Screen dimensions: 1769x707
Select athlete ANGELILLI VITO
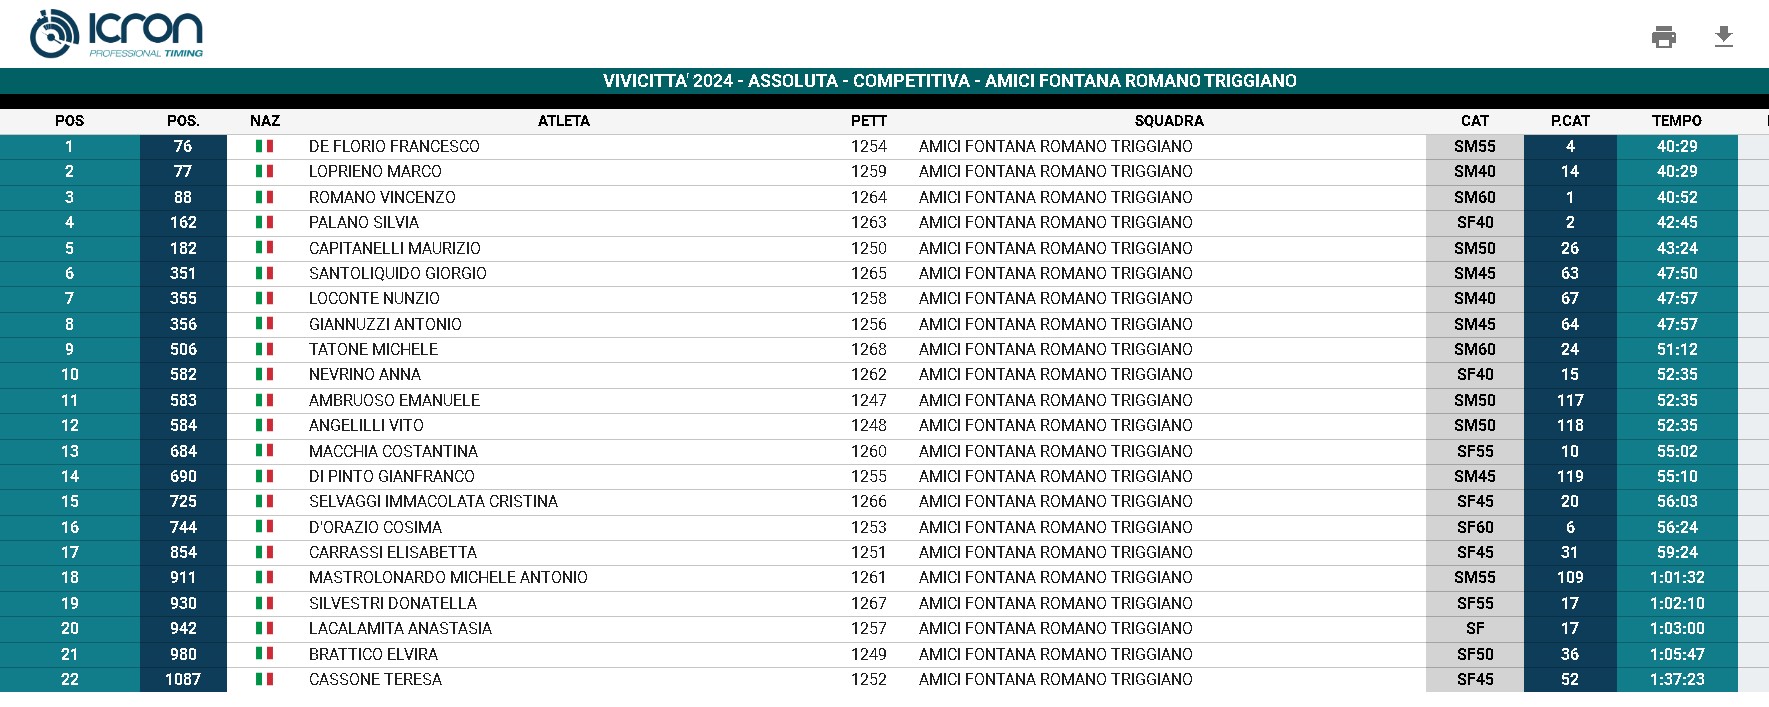point(366,425)
